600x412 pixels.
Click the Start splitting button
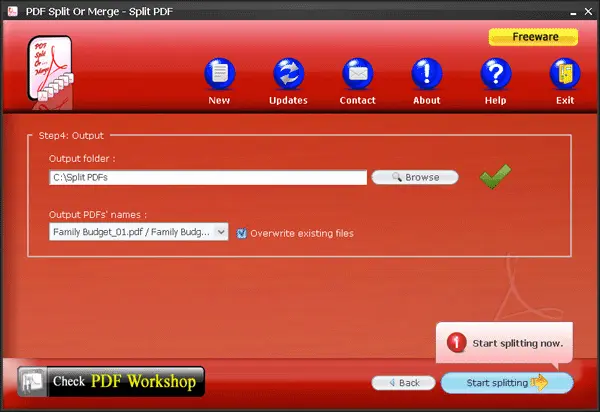(x=507, y=383)
